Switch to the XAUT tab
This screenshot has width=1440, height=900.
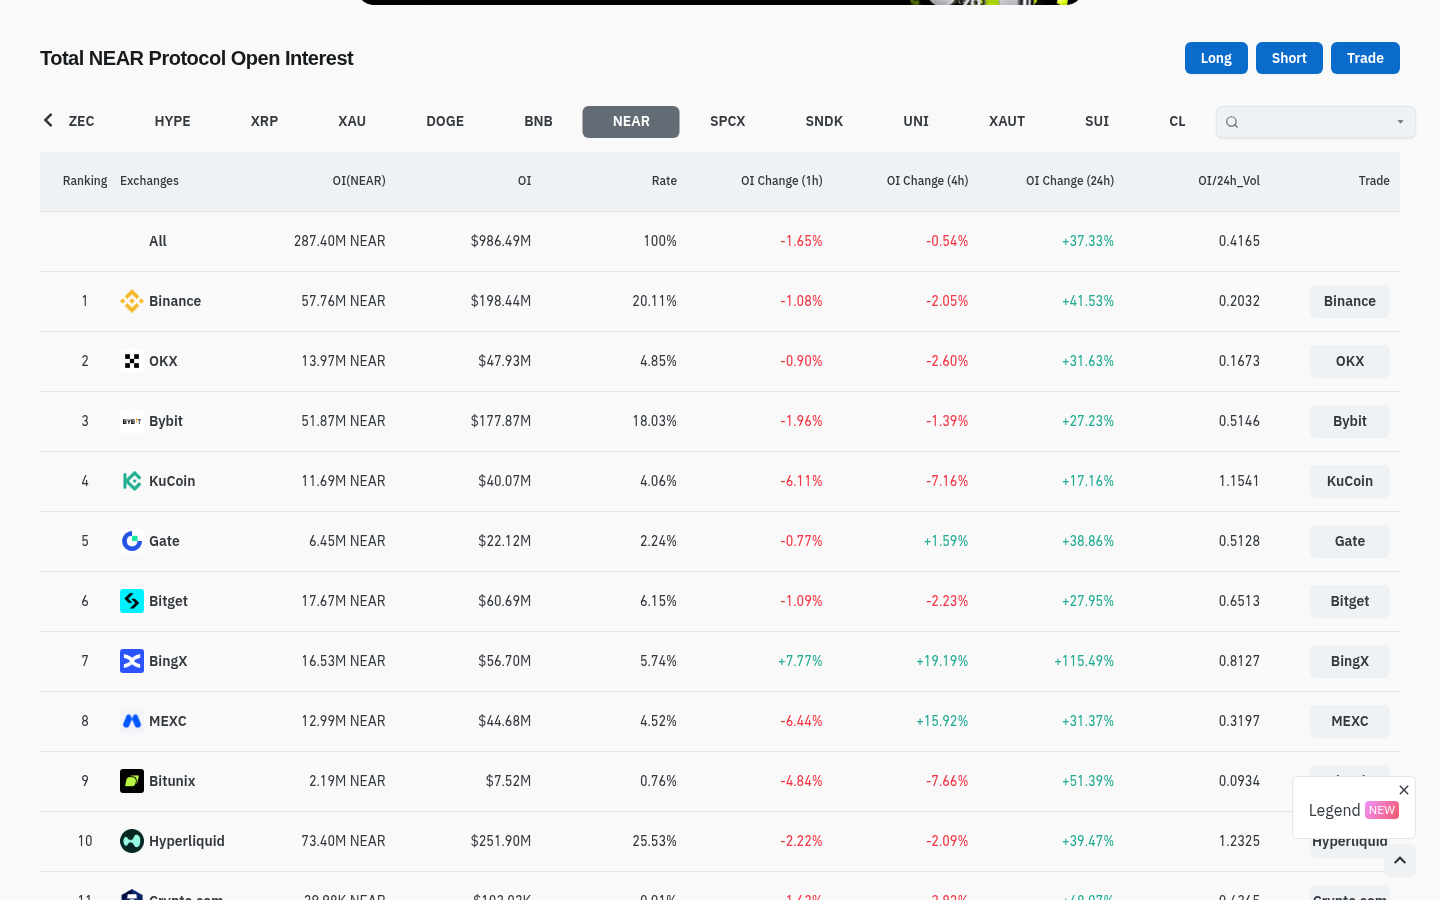[x=1007, y=121]
